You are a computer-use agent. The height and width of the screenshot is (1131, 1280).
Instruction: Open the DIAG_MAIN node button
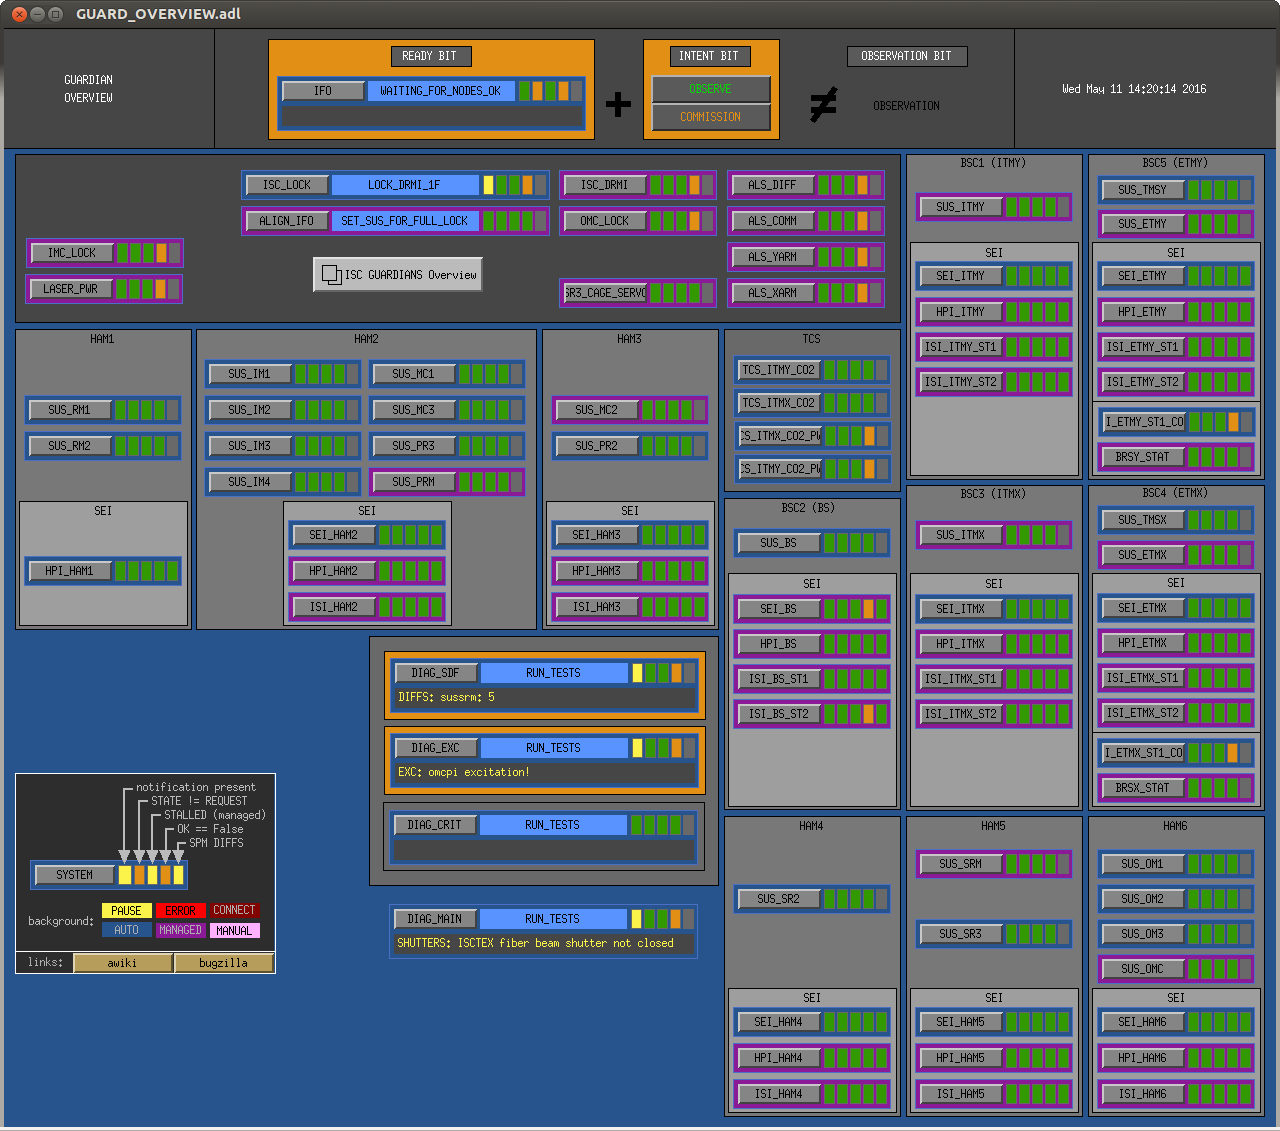coord(435,919)
